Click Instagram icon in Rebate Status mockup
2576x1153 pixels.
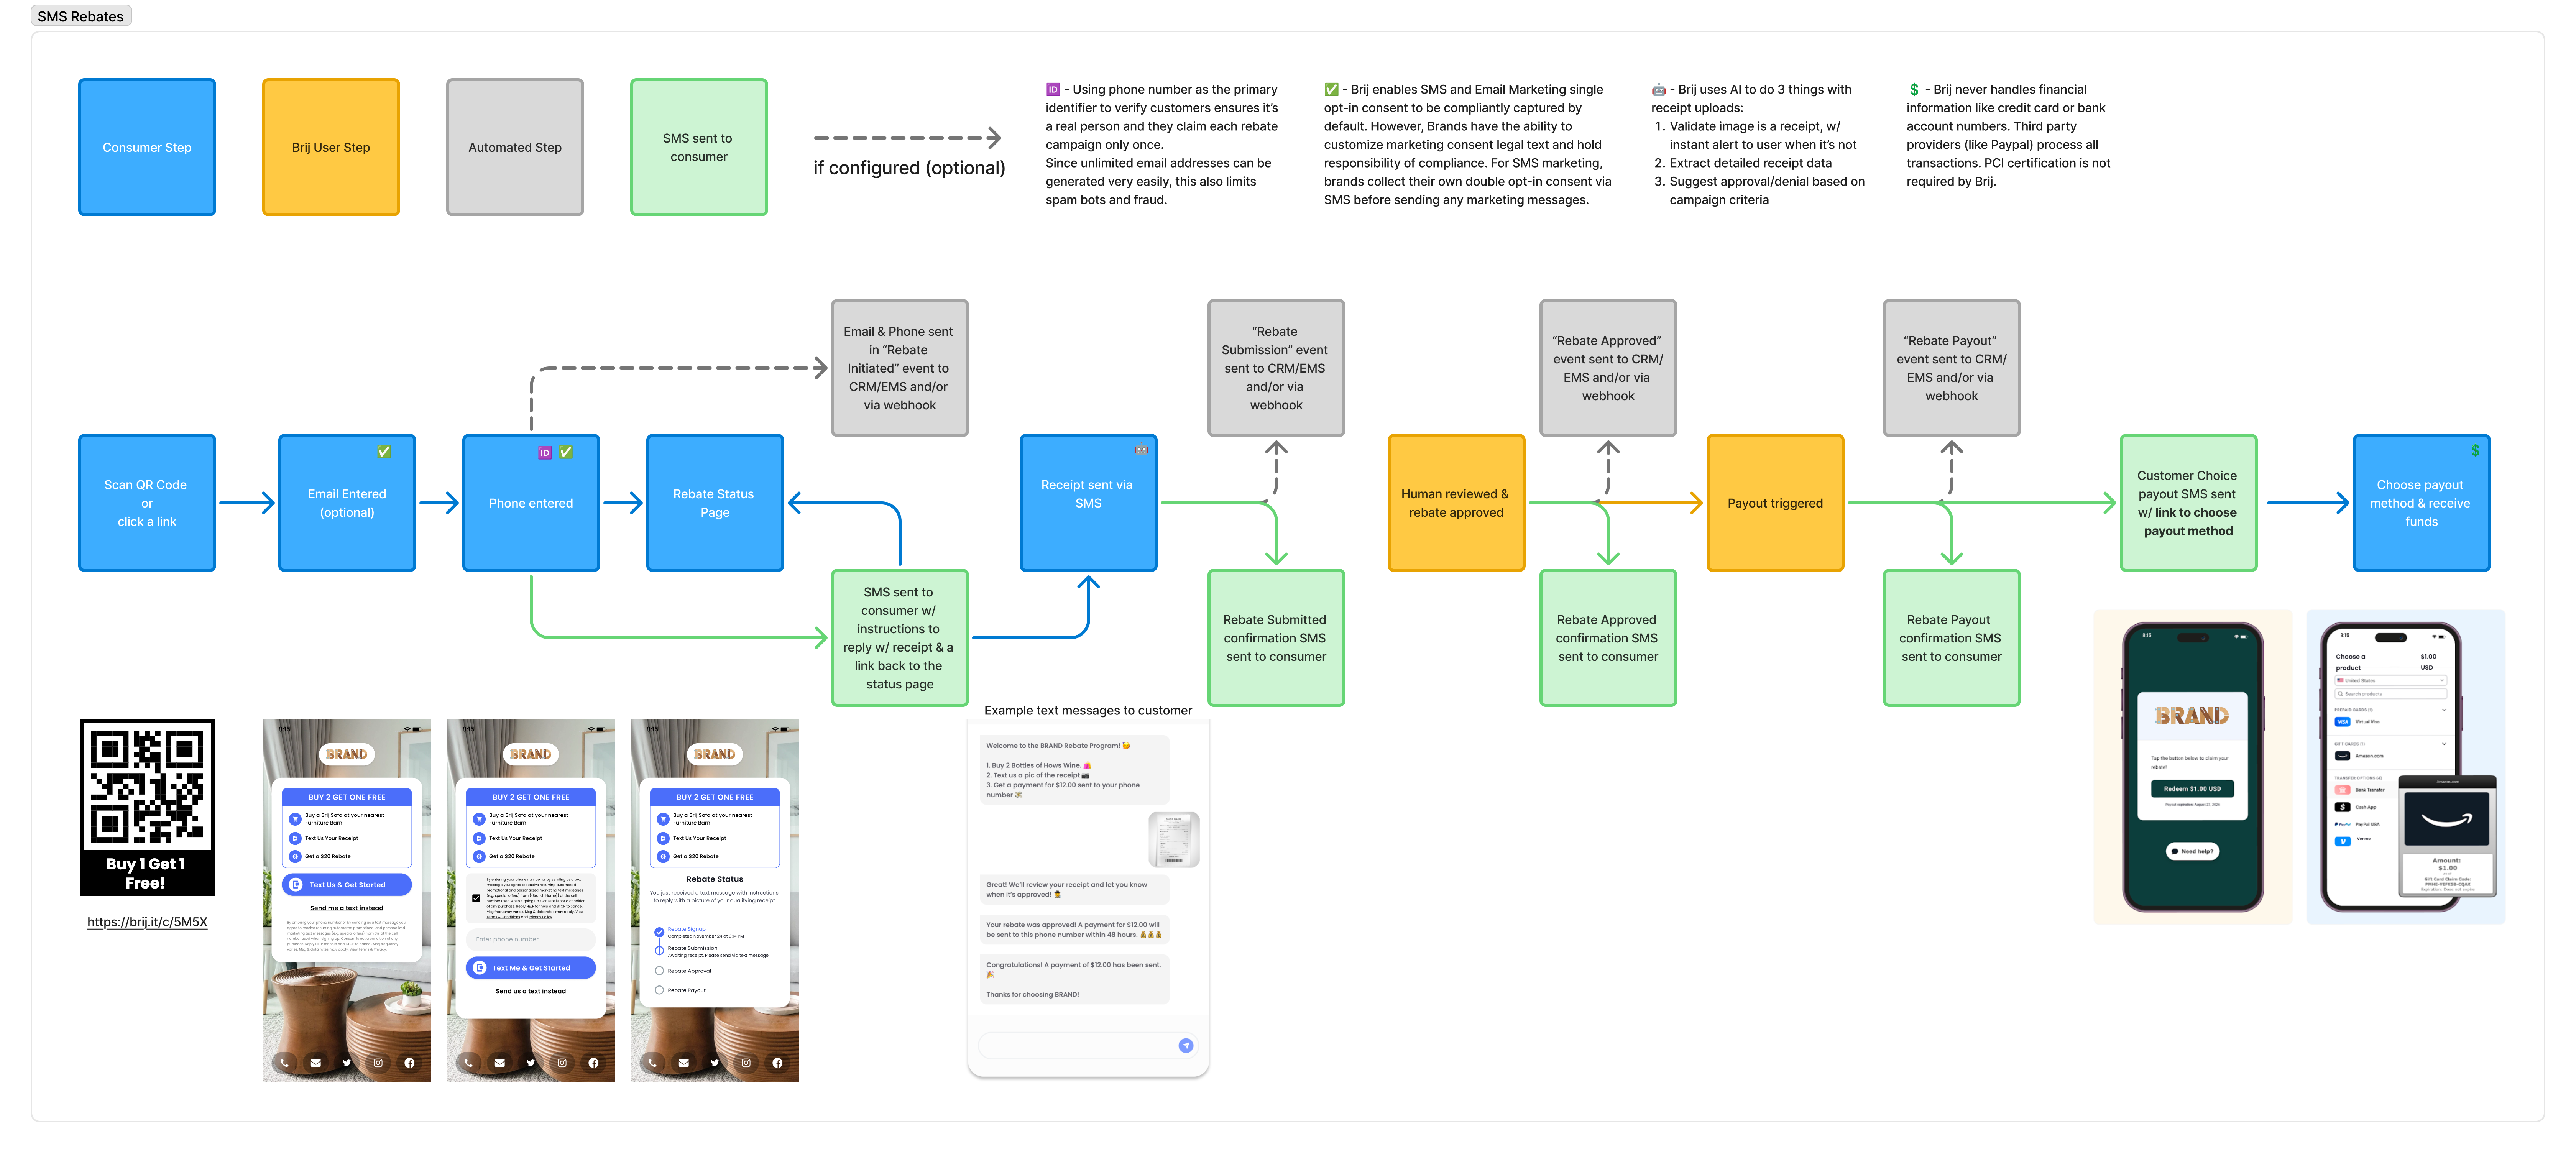point(746,1063)
